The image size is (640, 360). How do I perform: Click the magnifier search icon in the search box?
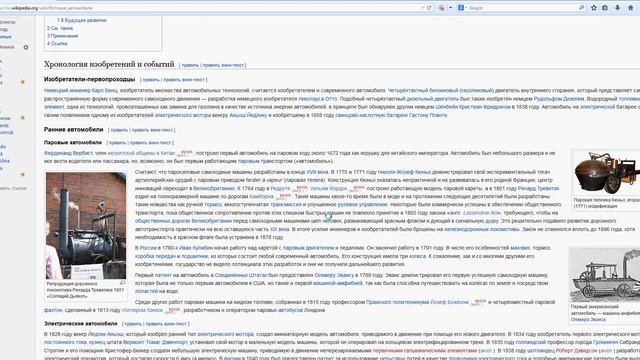point(582,8)
